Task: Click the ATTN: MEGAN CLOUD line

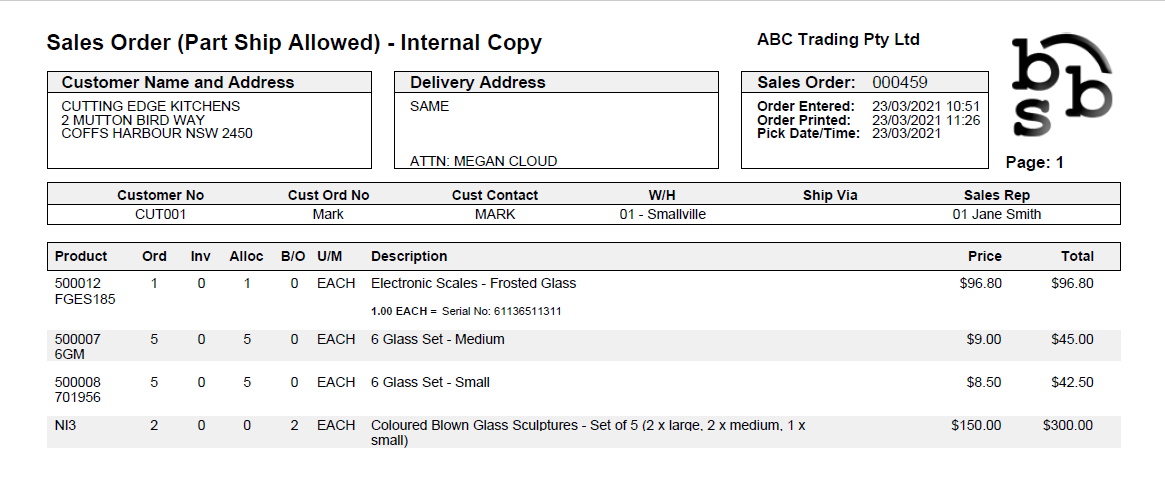Action: [483, 161]
